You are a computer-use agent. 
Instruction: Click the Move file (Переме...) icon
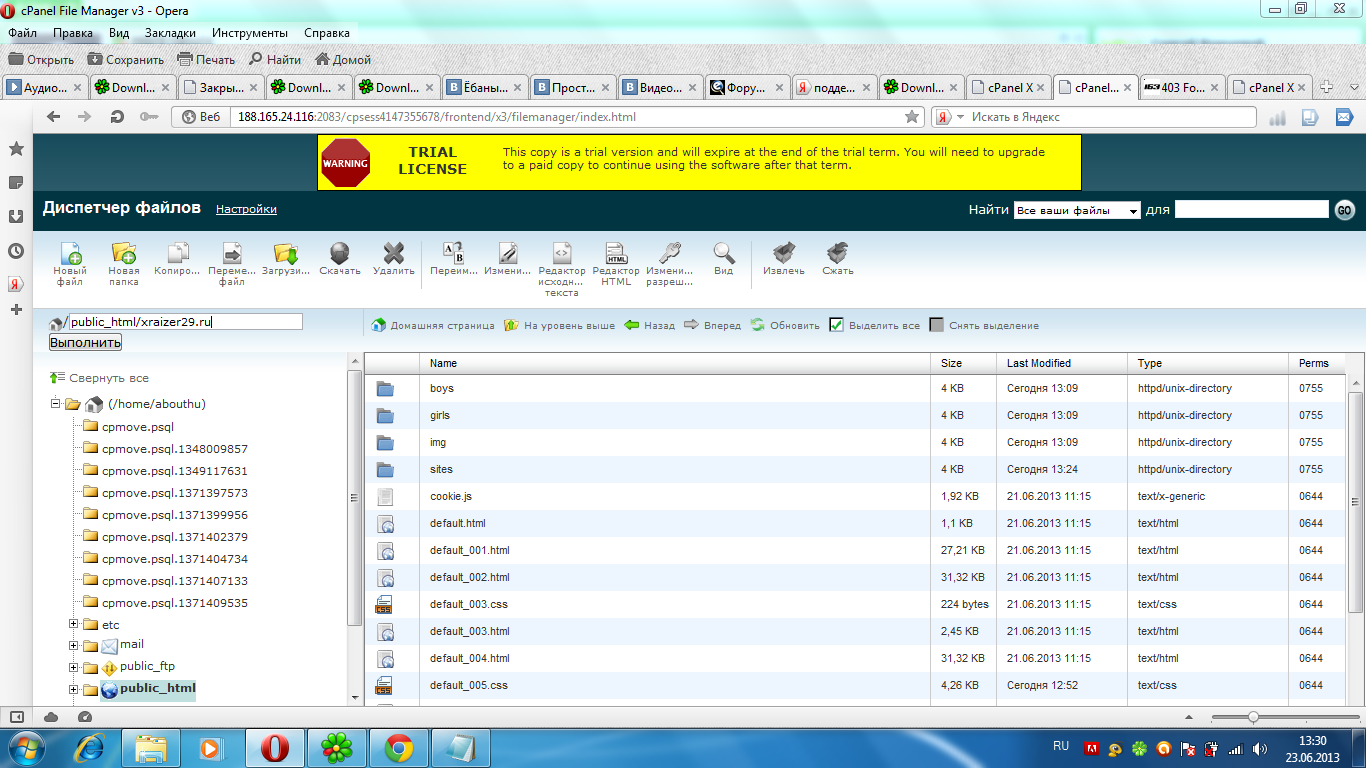coord(232,253)
